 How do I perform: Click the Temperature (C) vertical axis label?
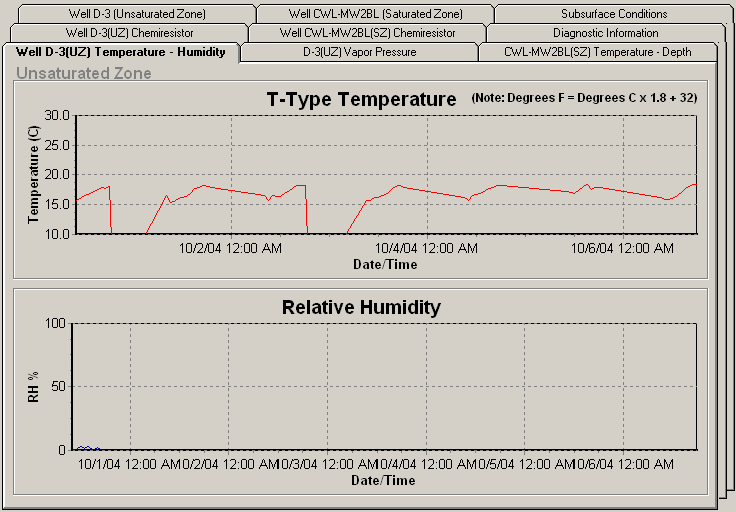[33, 174]
